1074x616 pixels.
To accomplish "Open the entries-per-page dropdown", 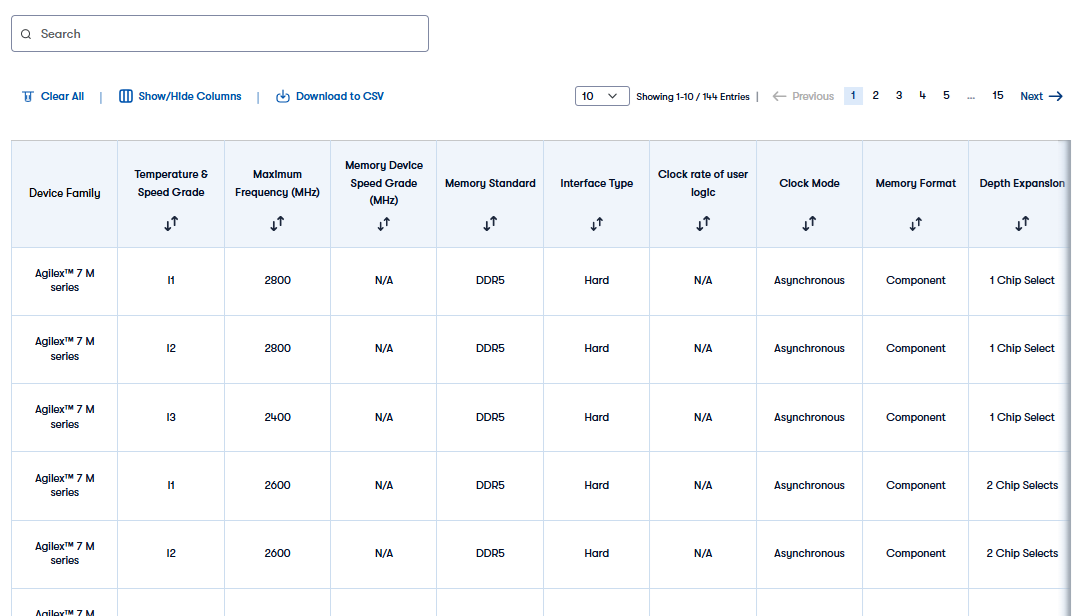I will click(x=602, y=96).
